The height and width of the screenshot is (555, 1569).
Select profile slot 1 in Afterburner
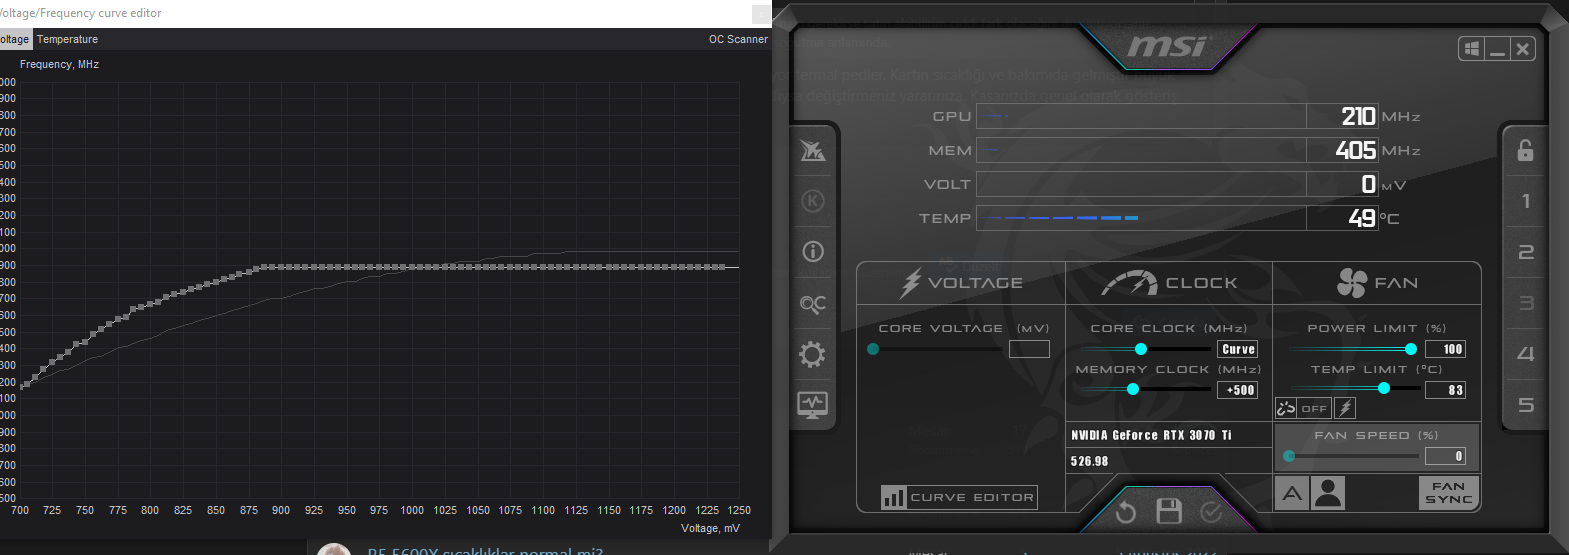click(1525, 201)
